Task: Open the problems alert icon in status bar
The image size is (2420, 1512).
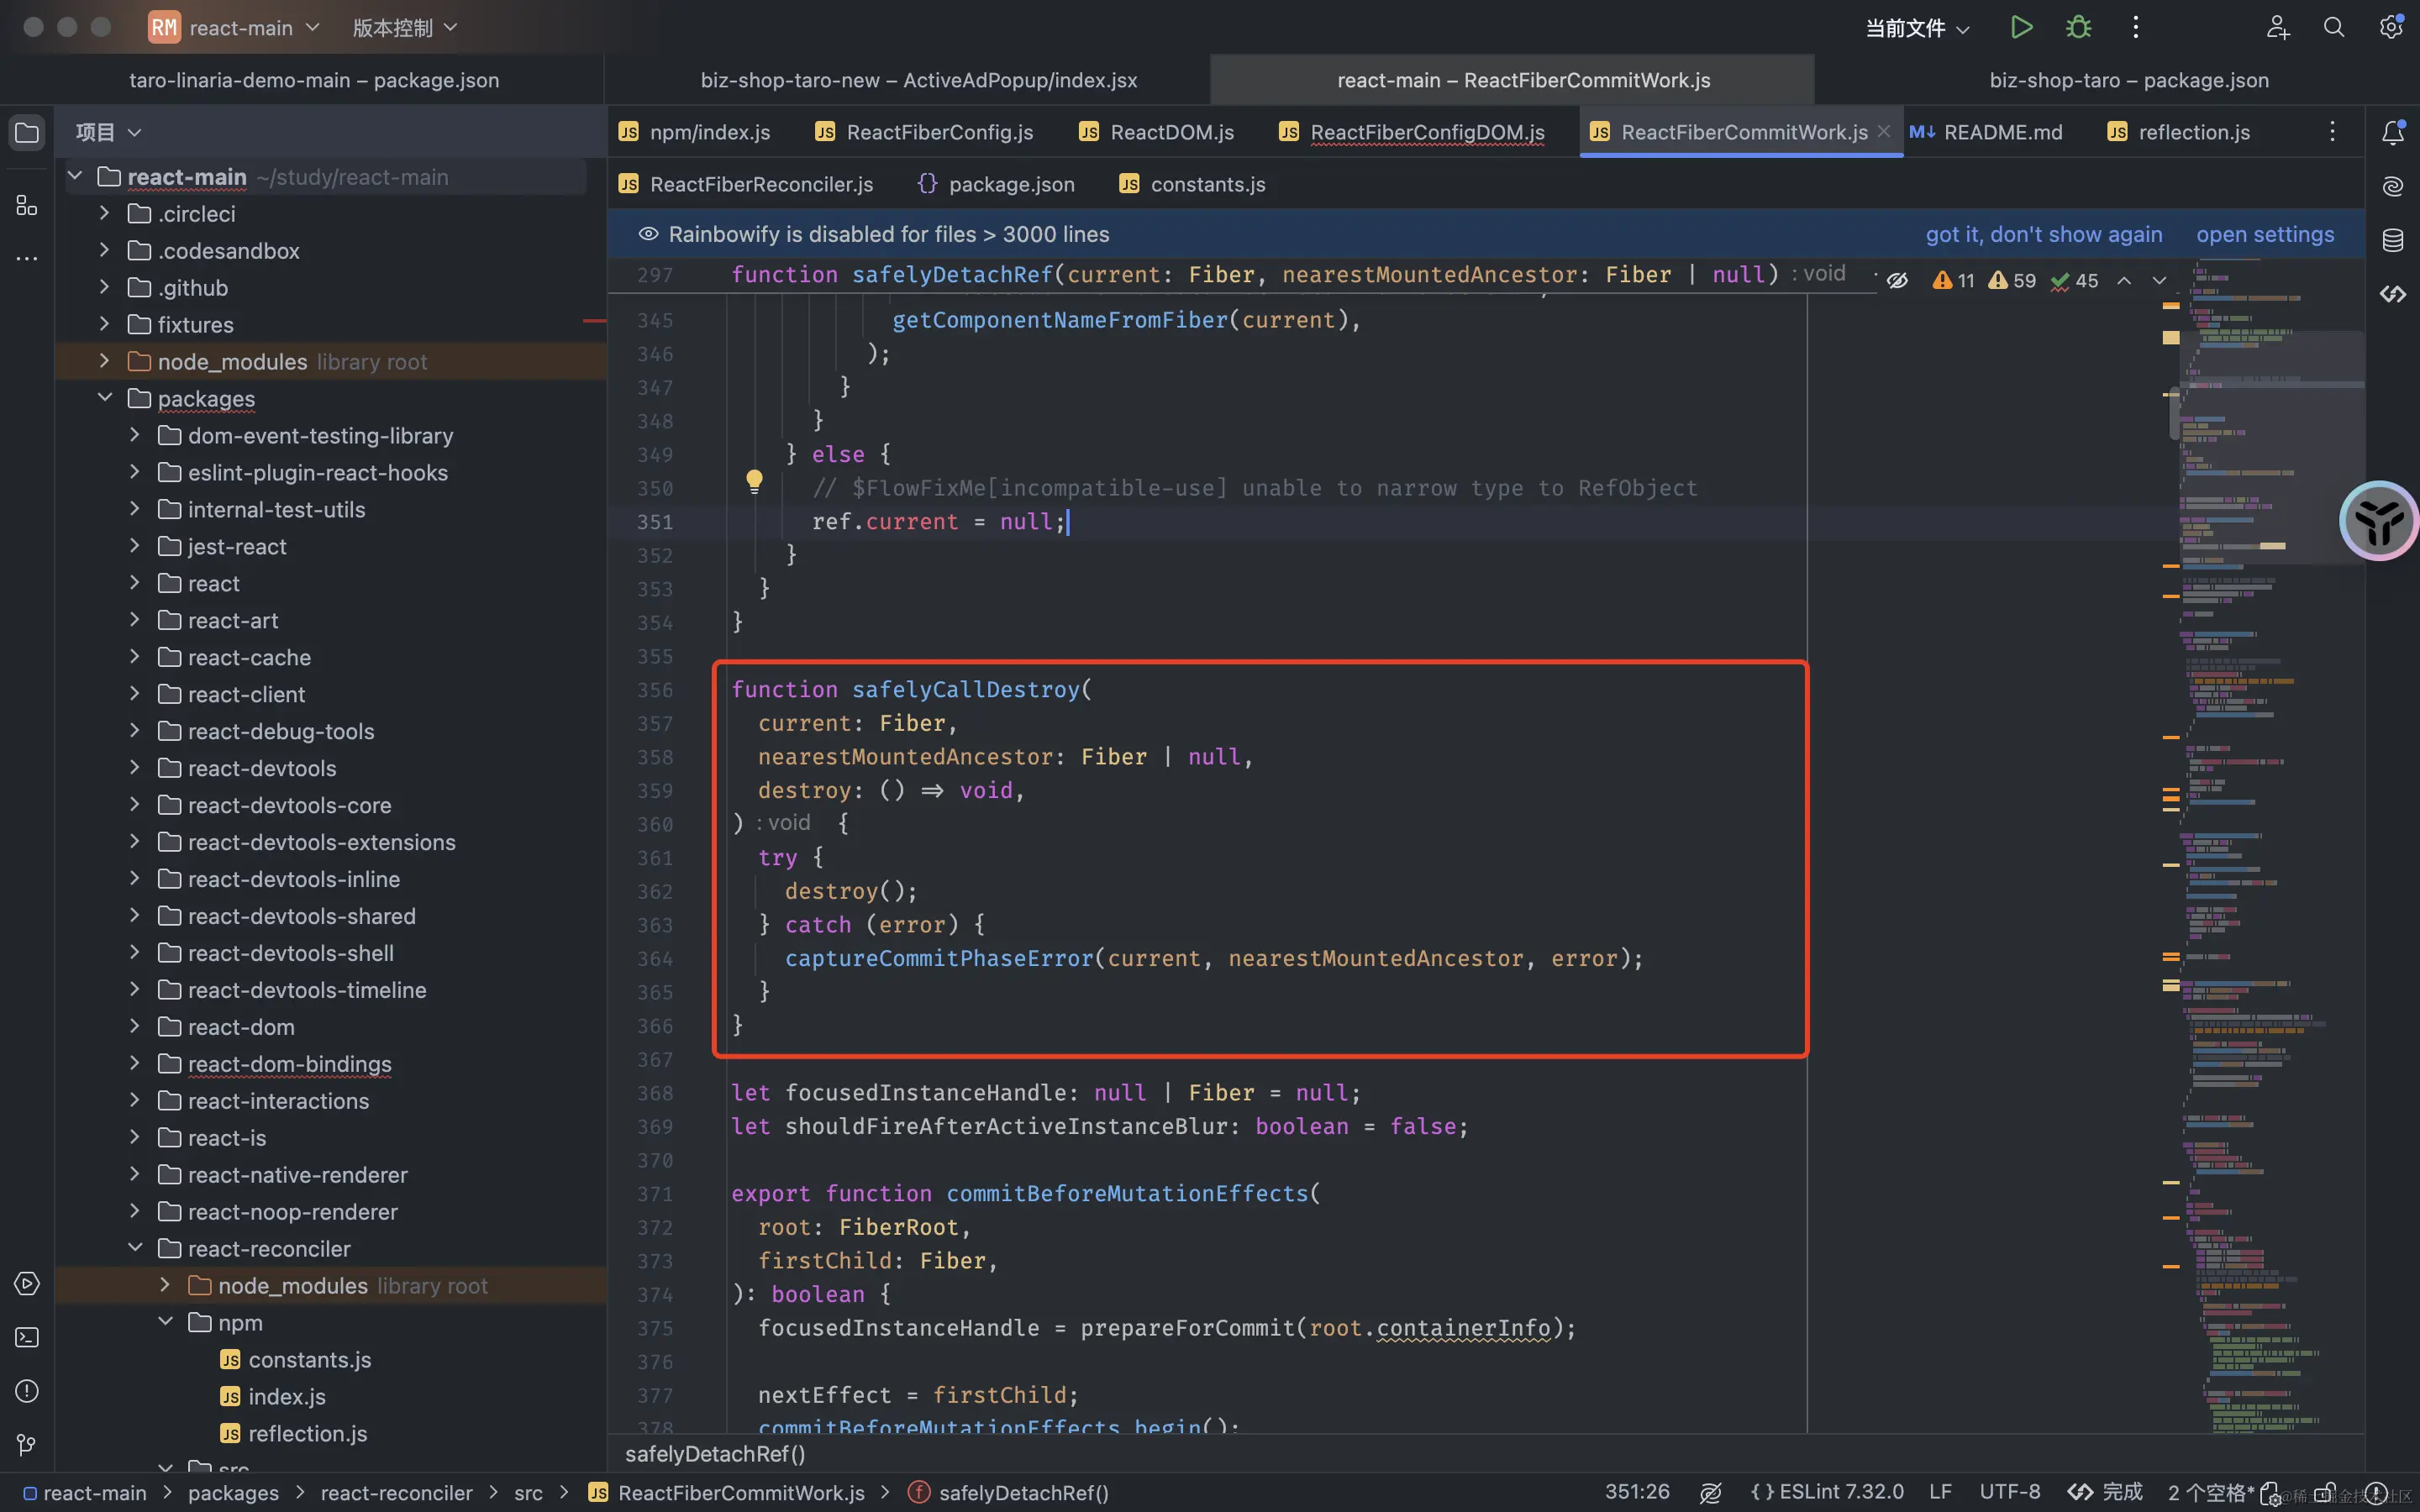Action: (x=2376, y=1493)
